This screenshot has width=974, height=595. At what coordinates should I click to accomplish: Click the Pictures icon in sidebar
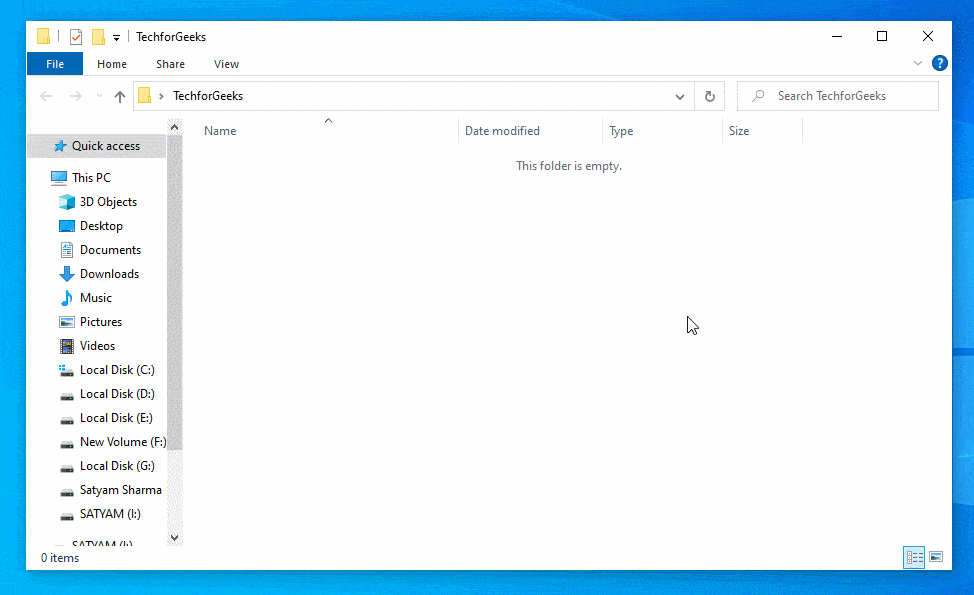[66, 322]
